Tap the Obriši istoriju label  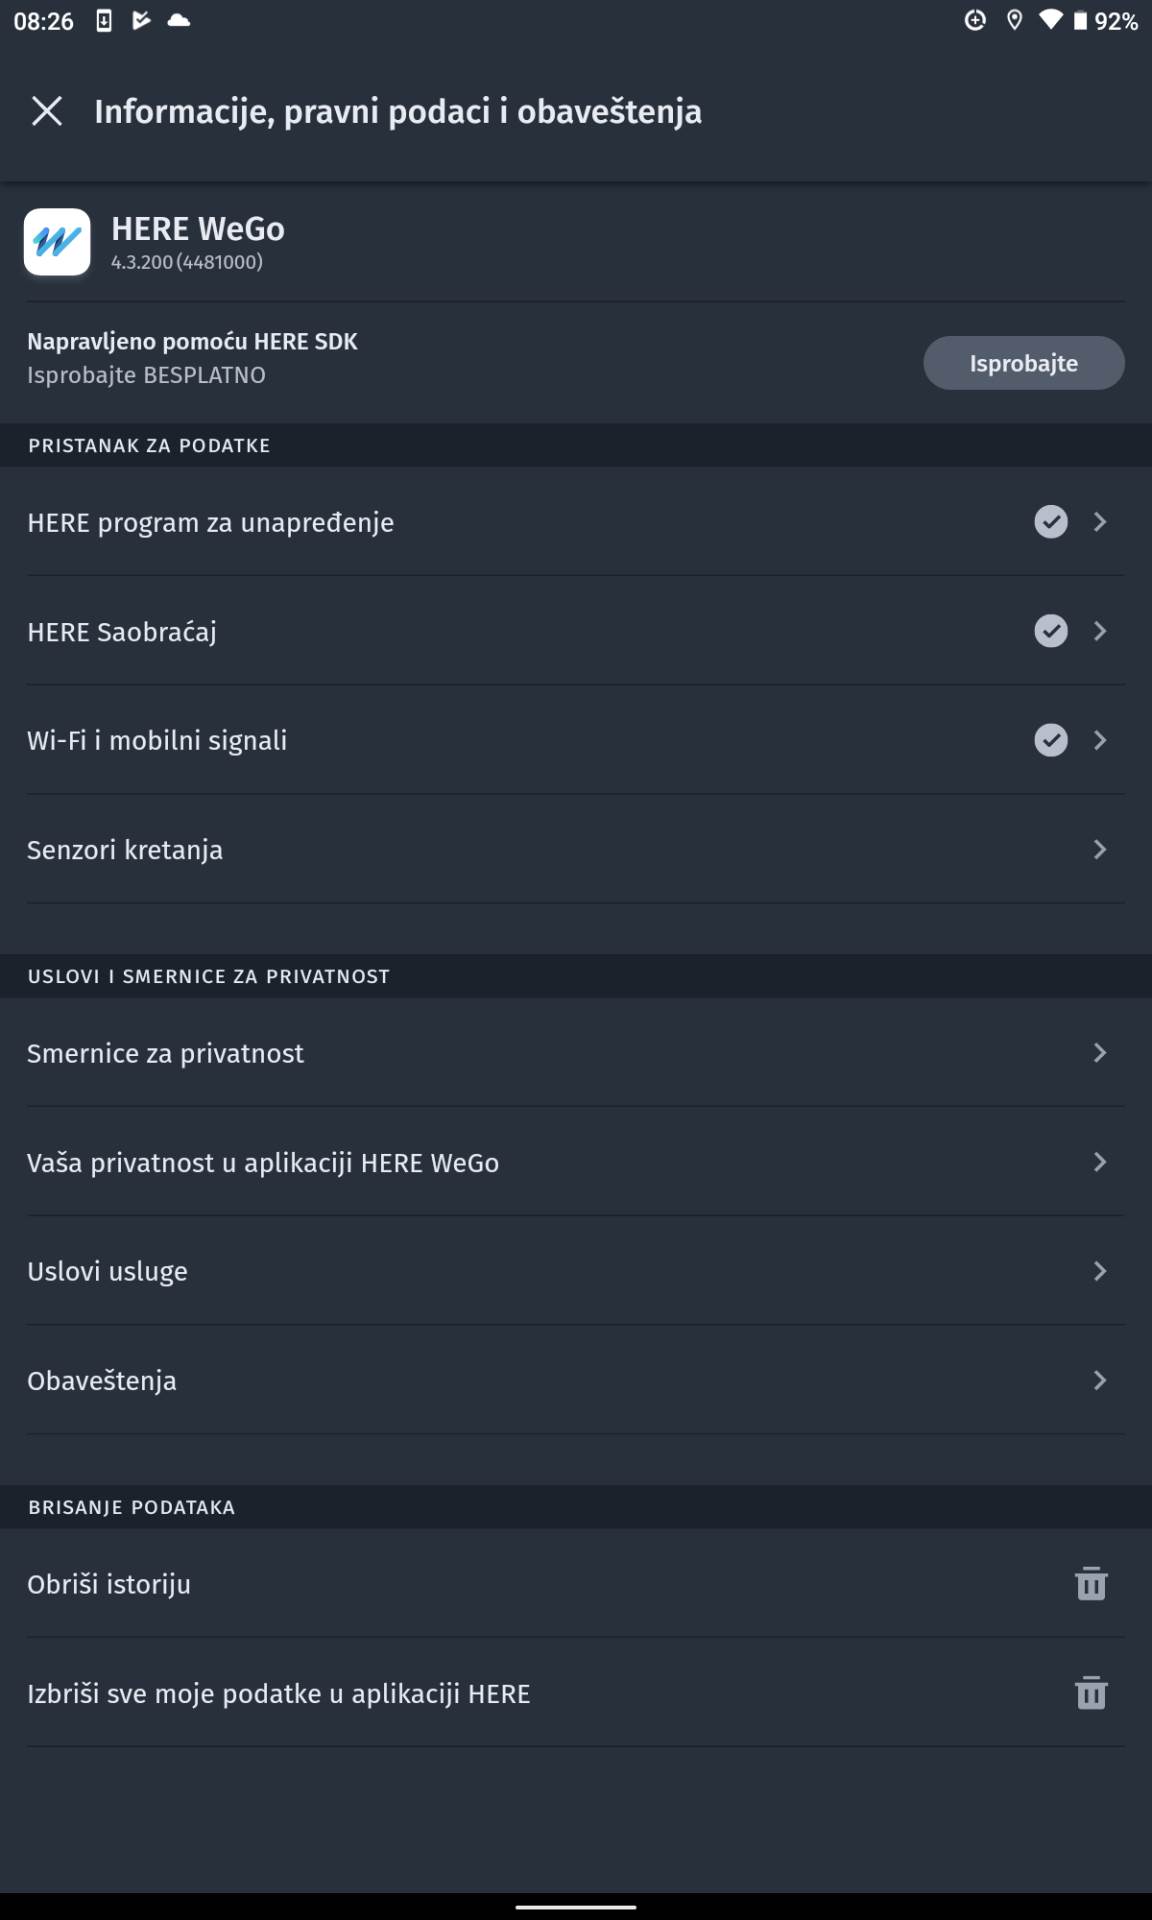pyautogui.click(x=109, y=1584)
